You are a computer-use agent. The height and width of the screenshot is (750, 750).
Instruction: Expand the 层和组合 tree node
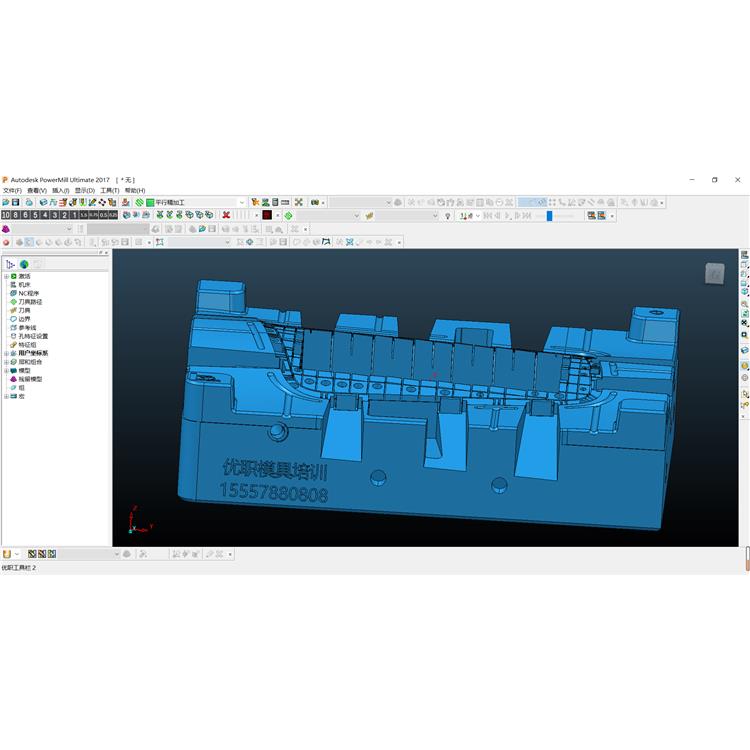point(6,362)
